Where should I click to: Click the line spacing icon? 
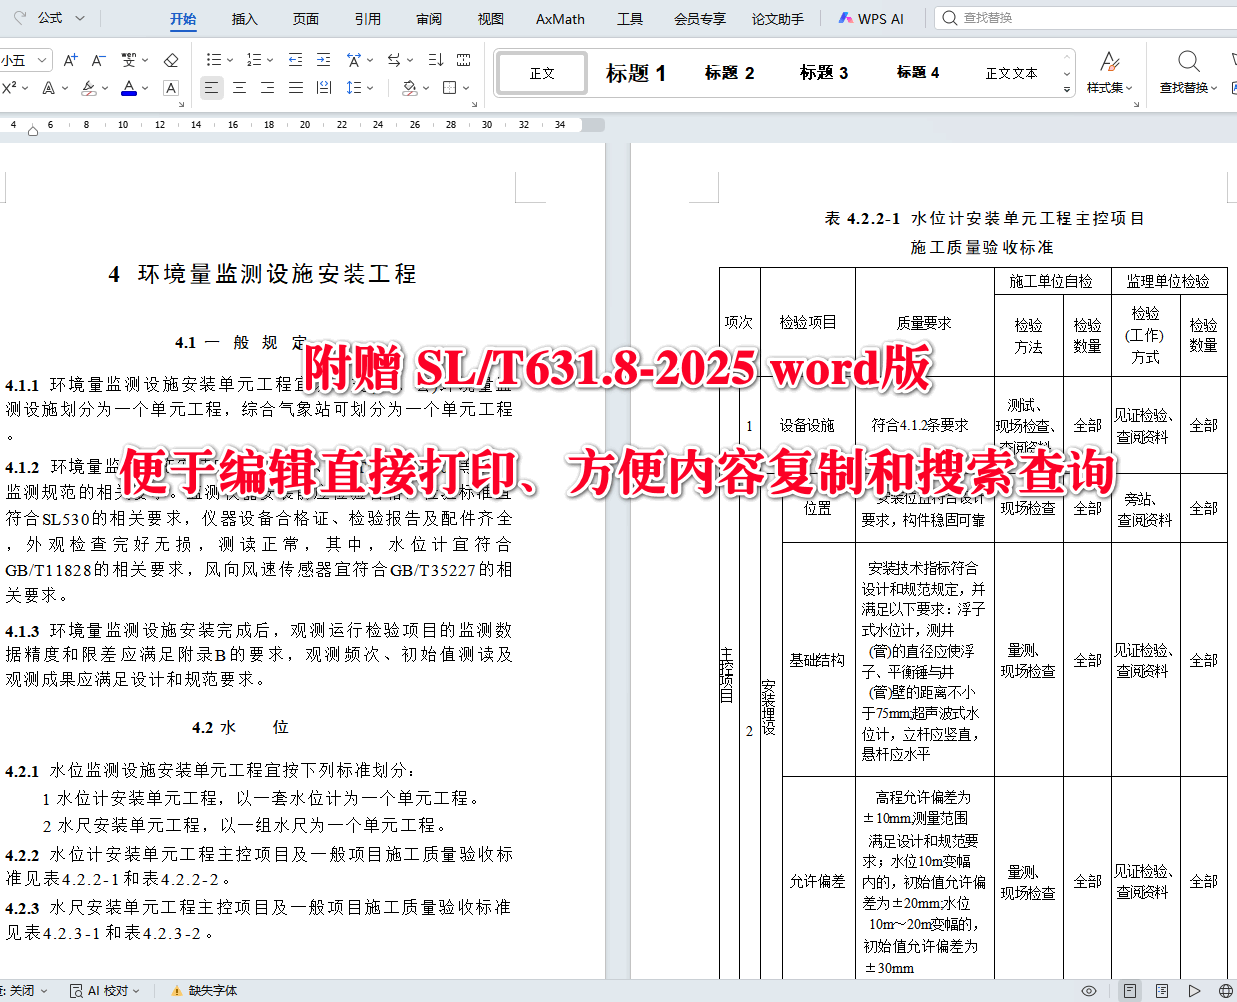point(353,88)
